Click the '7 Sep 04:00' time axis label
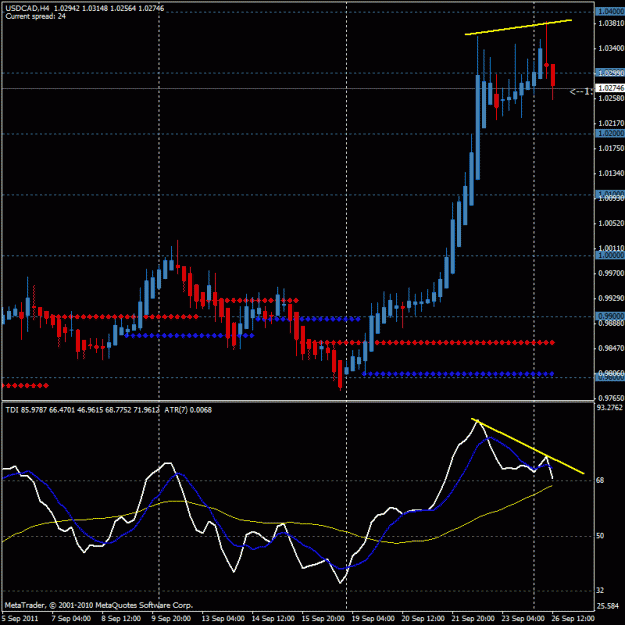This screenshot has width=625, height=625. coord(71,619)
